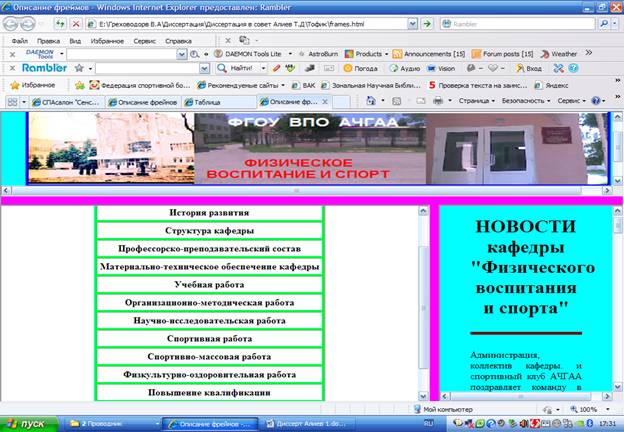
Task: Click the DAEMON Tools logo icon
Action: pyautogui.click(x=39, y=54)
